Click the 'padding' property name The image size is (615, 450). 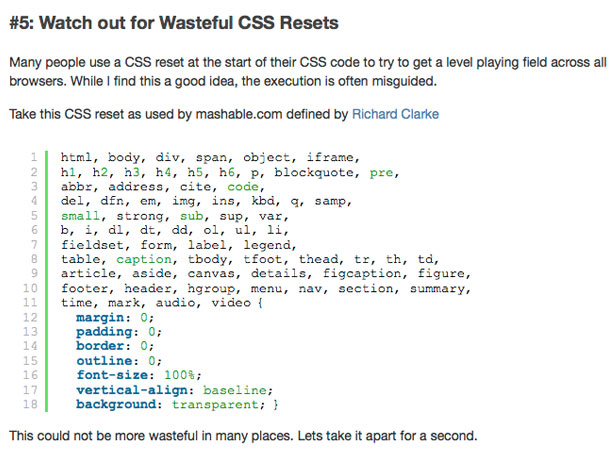coord(104,332)
